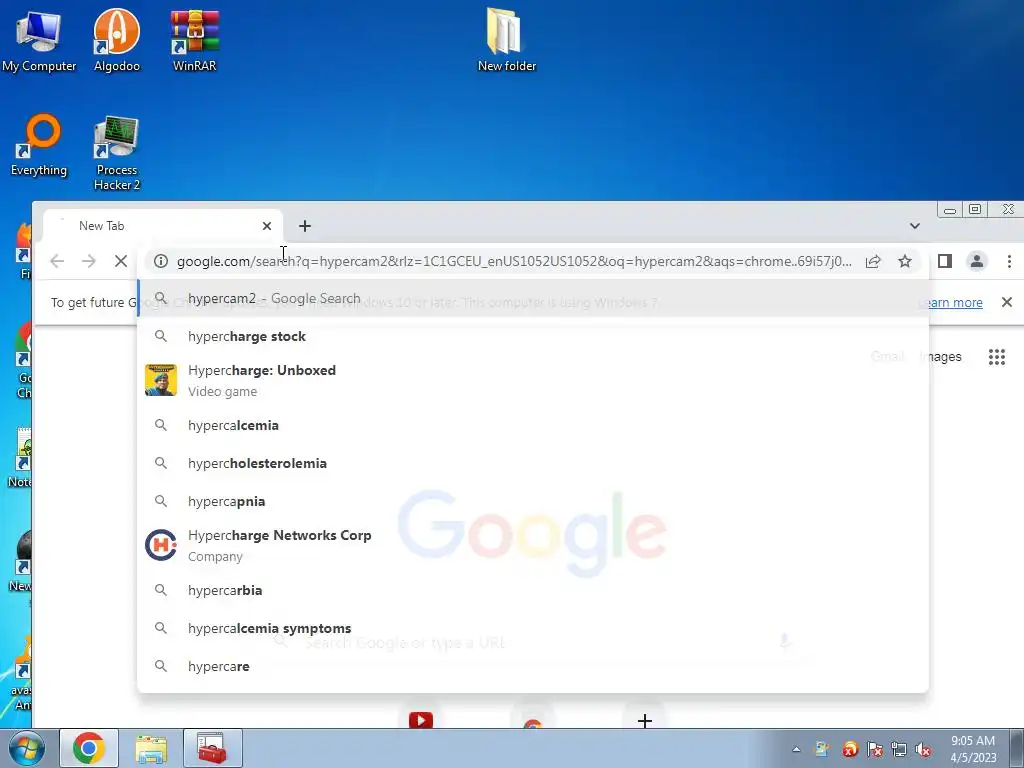Open the Action Center flag icon
1024x768 pixels.
click(874, 749)
